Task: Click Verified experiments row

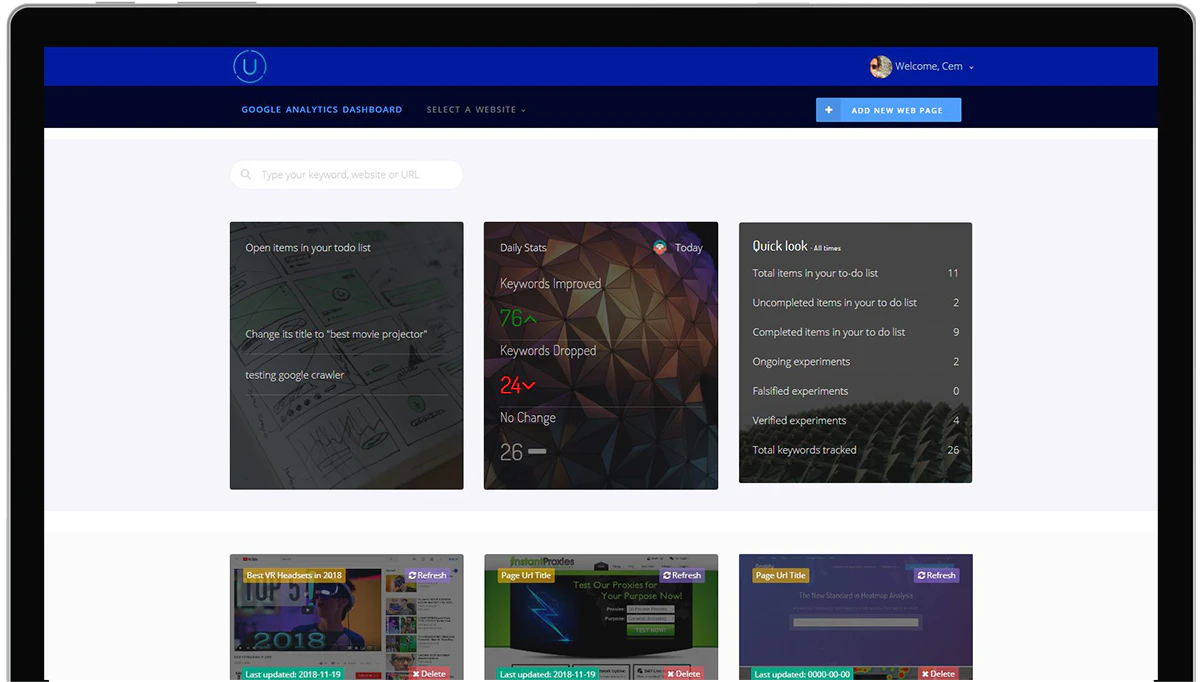Action: tap(855, 421)
